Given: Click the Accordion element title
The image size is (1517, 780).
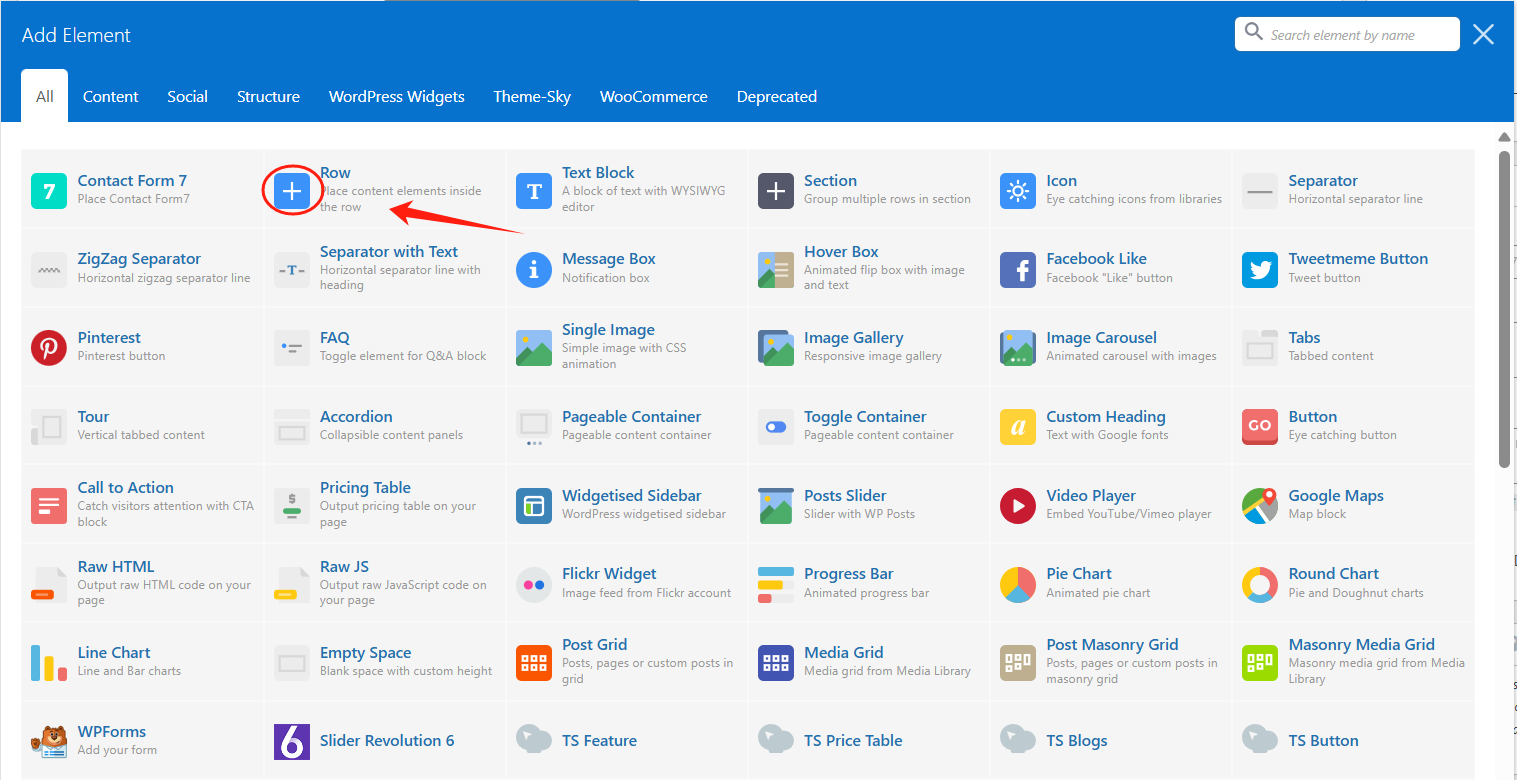Looking at the screenshot, I should [x=356, y=417].
